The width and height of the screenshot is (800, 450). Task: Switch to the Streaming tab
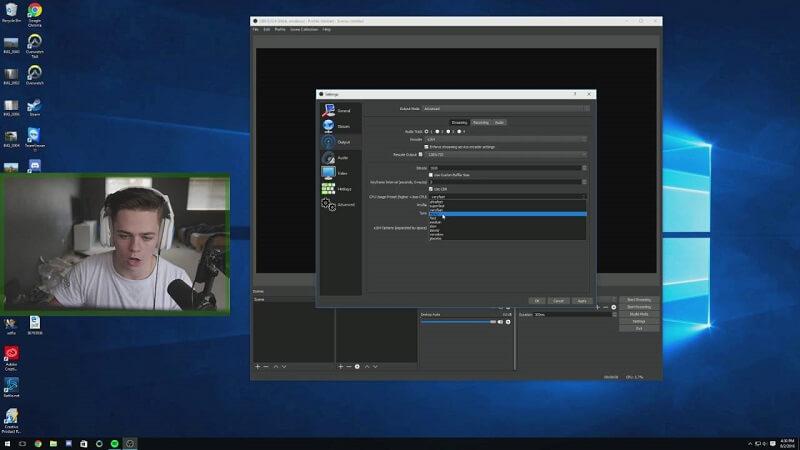click(459, 122)
